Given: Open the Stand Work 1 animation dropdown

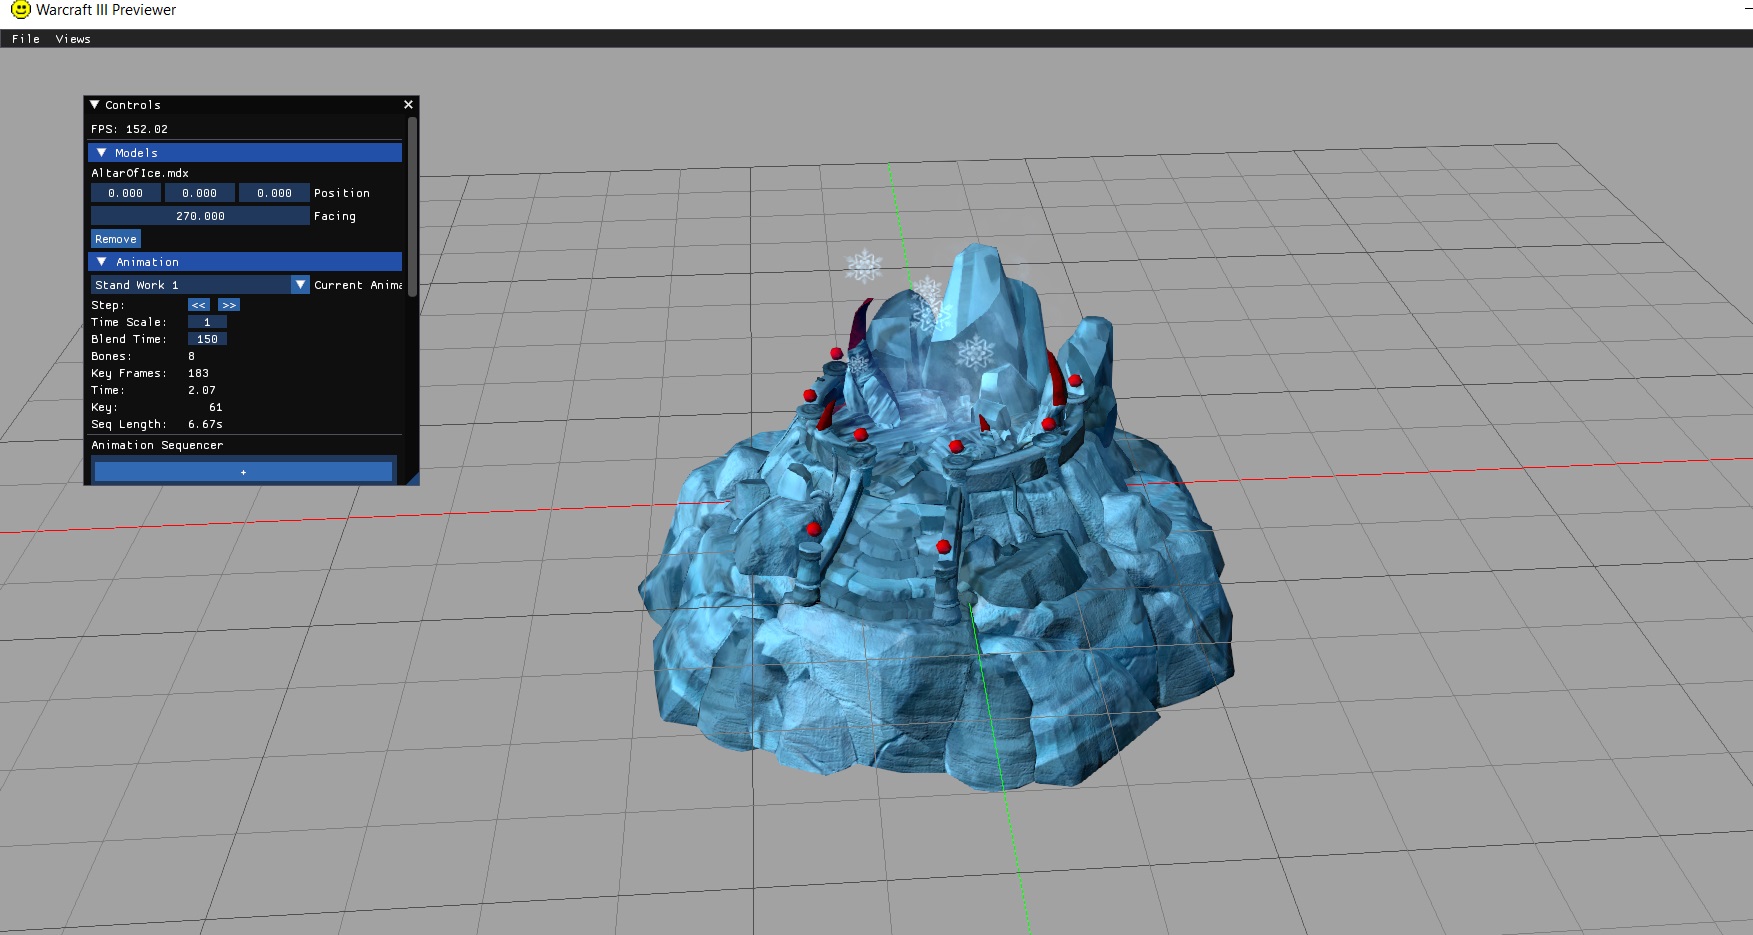Looking at the screenshot, I should pos(300,285).
